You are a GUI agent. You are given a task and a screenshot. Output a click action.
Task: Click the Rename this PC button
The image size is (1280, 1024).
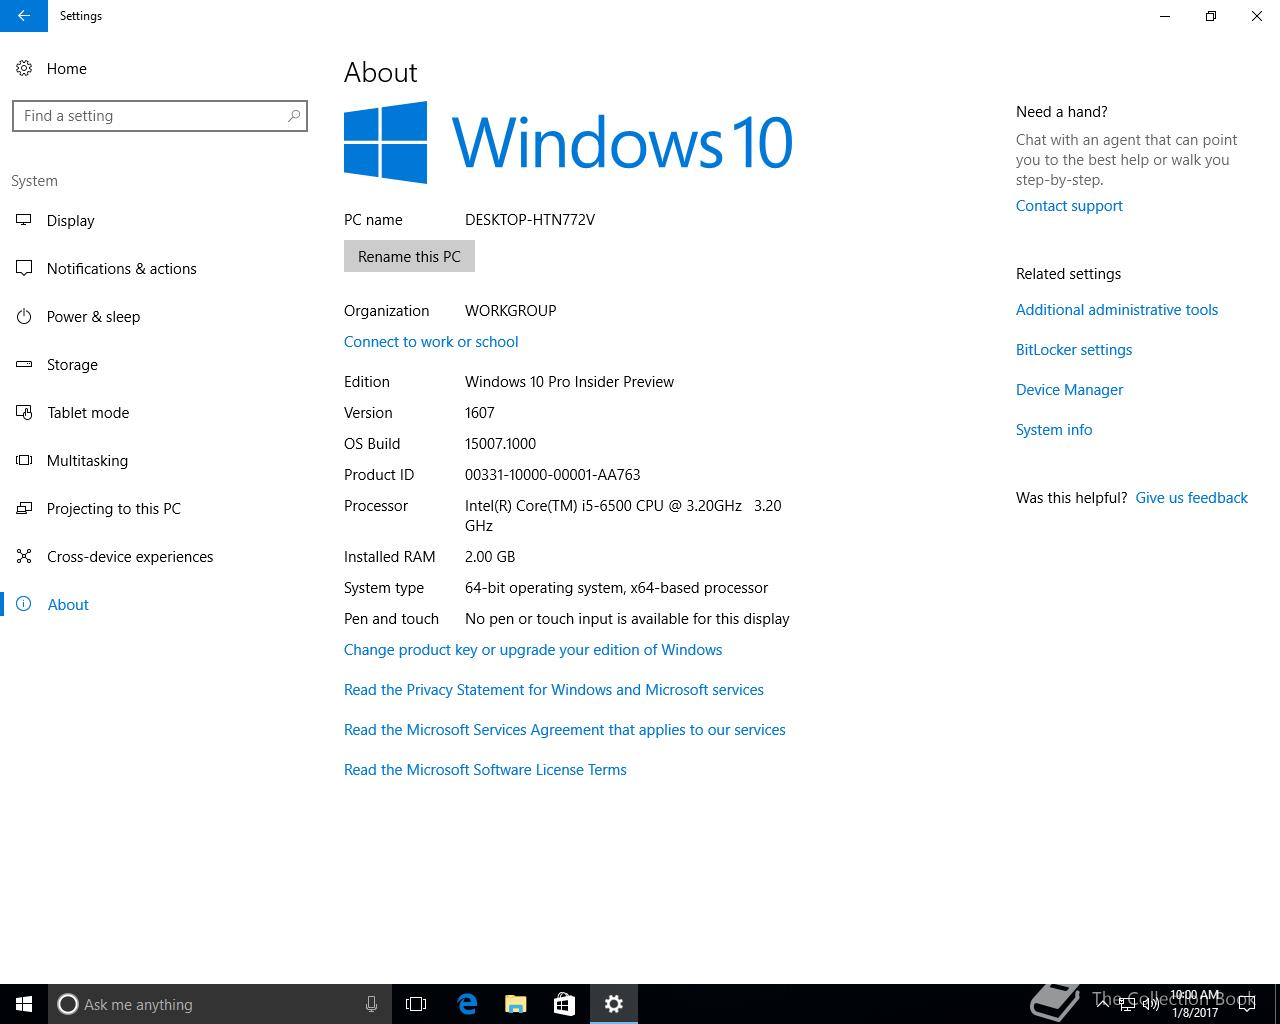409,256
